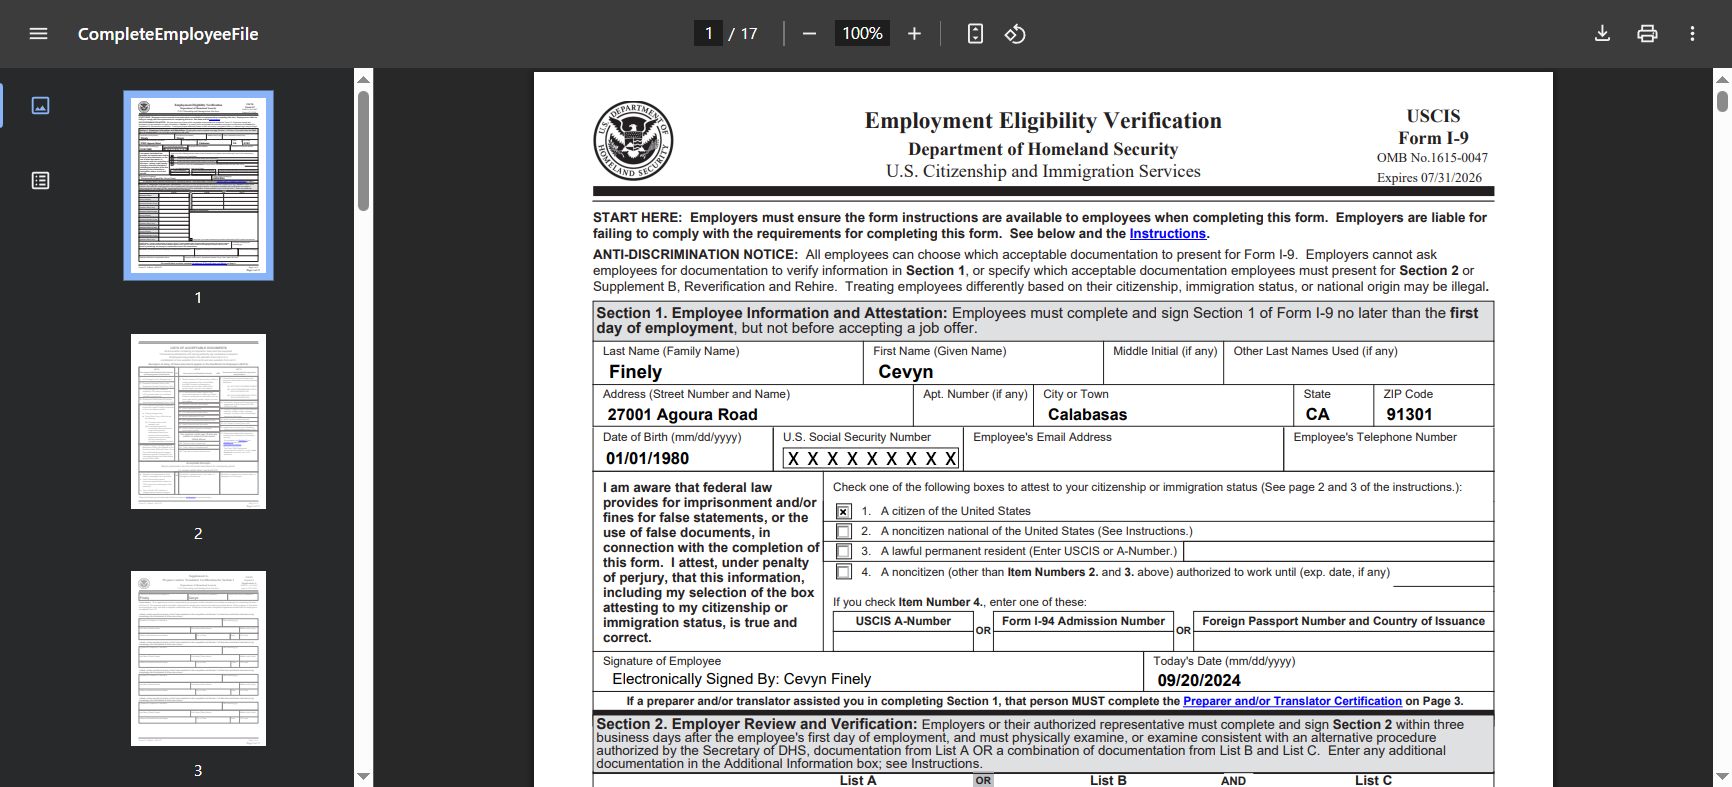The height and width of the screenshot is (787, 1732).
Task: Check 'noncitizen national of the United States' box
Action: [844, 531]
